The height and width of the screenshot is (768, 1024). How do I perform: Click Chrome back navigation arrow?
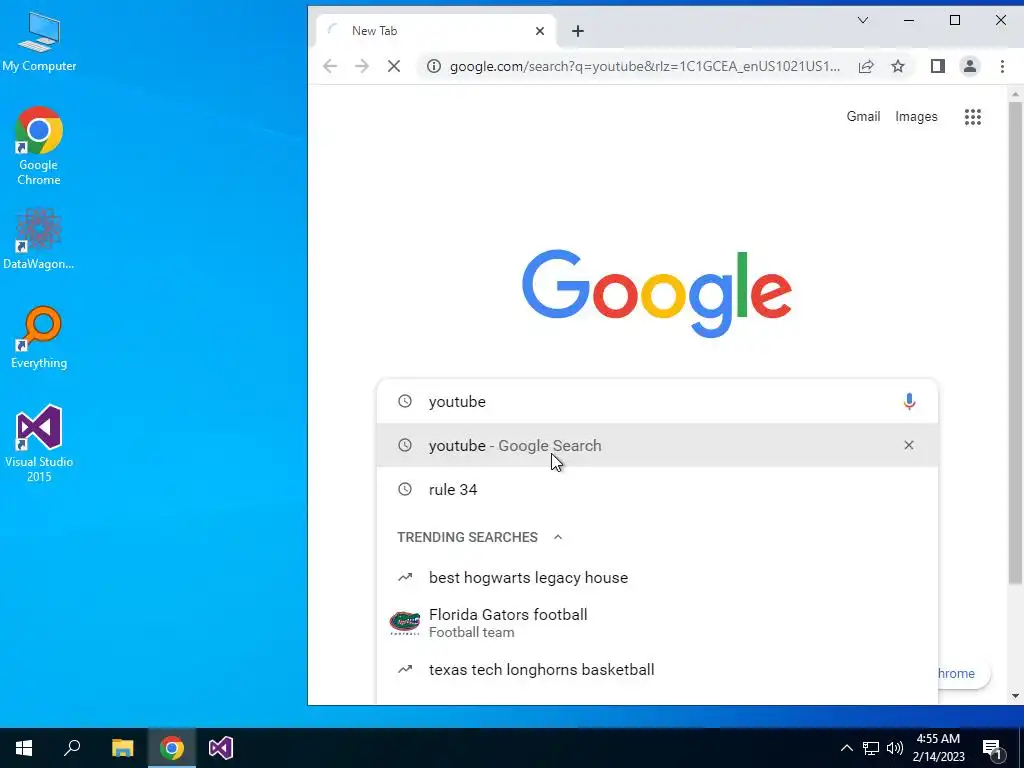(330, 66)
